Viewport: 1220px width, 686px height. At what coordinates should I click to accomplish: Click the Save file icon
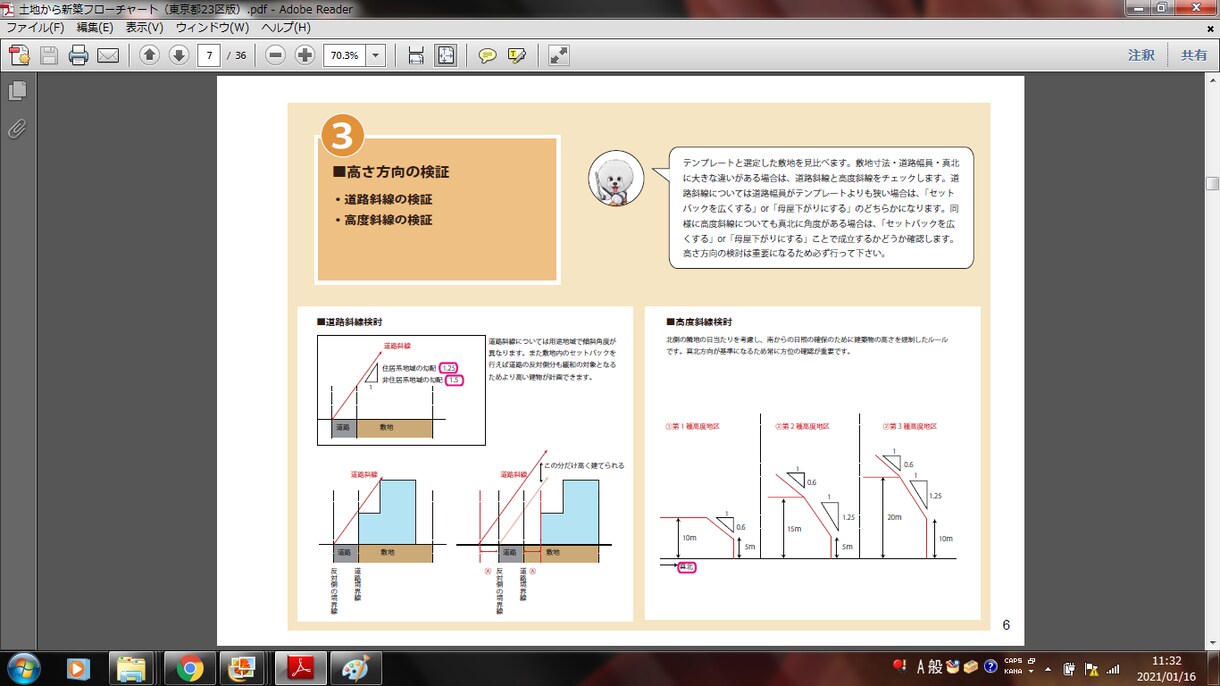(49, 55)
